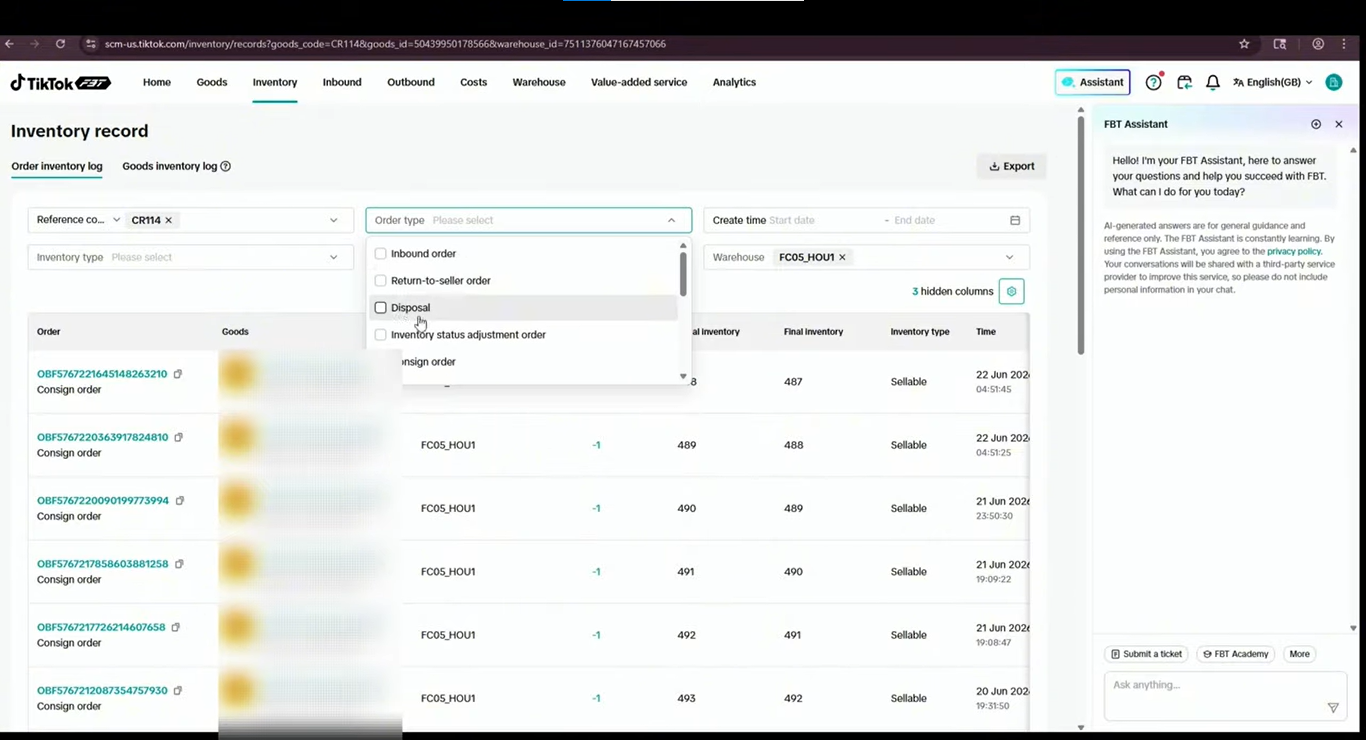Tick the Disposal checkbox
1366x740 pixels.
tap(380, 308)
